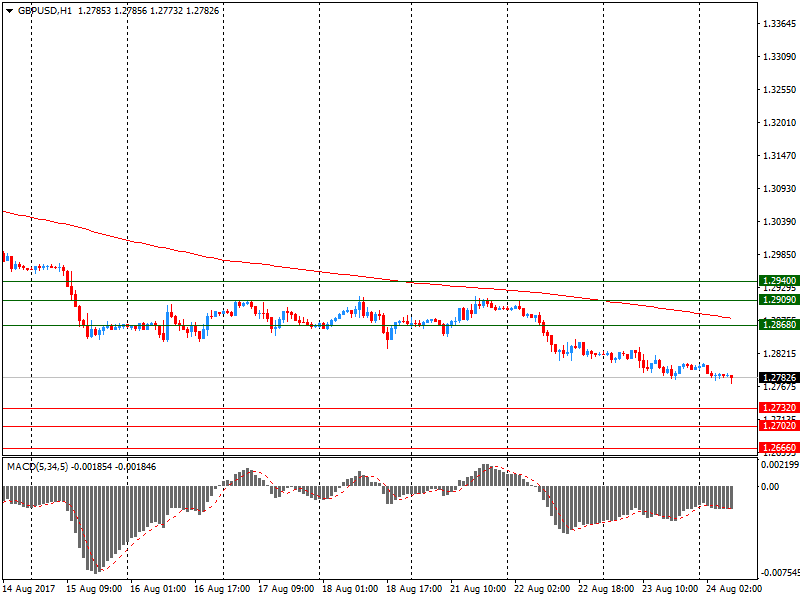Select the 21 Aug 10:00 time label
The height and width of the screenshot is (600, 800).
pyautogui.click(x=478, y=589)
